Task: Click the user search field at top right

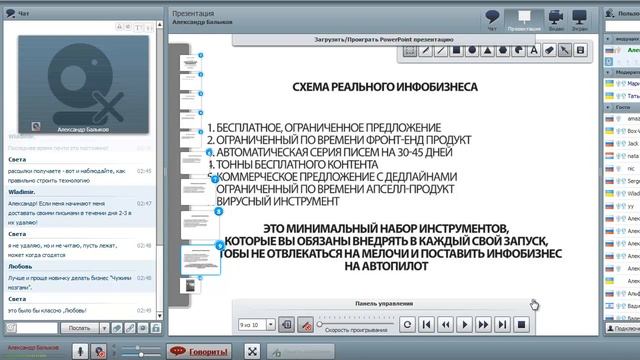Action: (x=622, y=27)
